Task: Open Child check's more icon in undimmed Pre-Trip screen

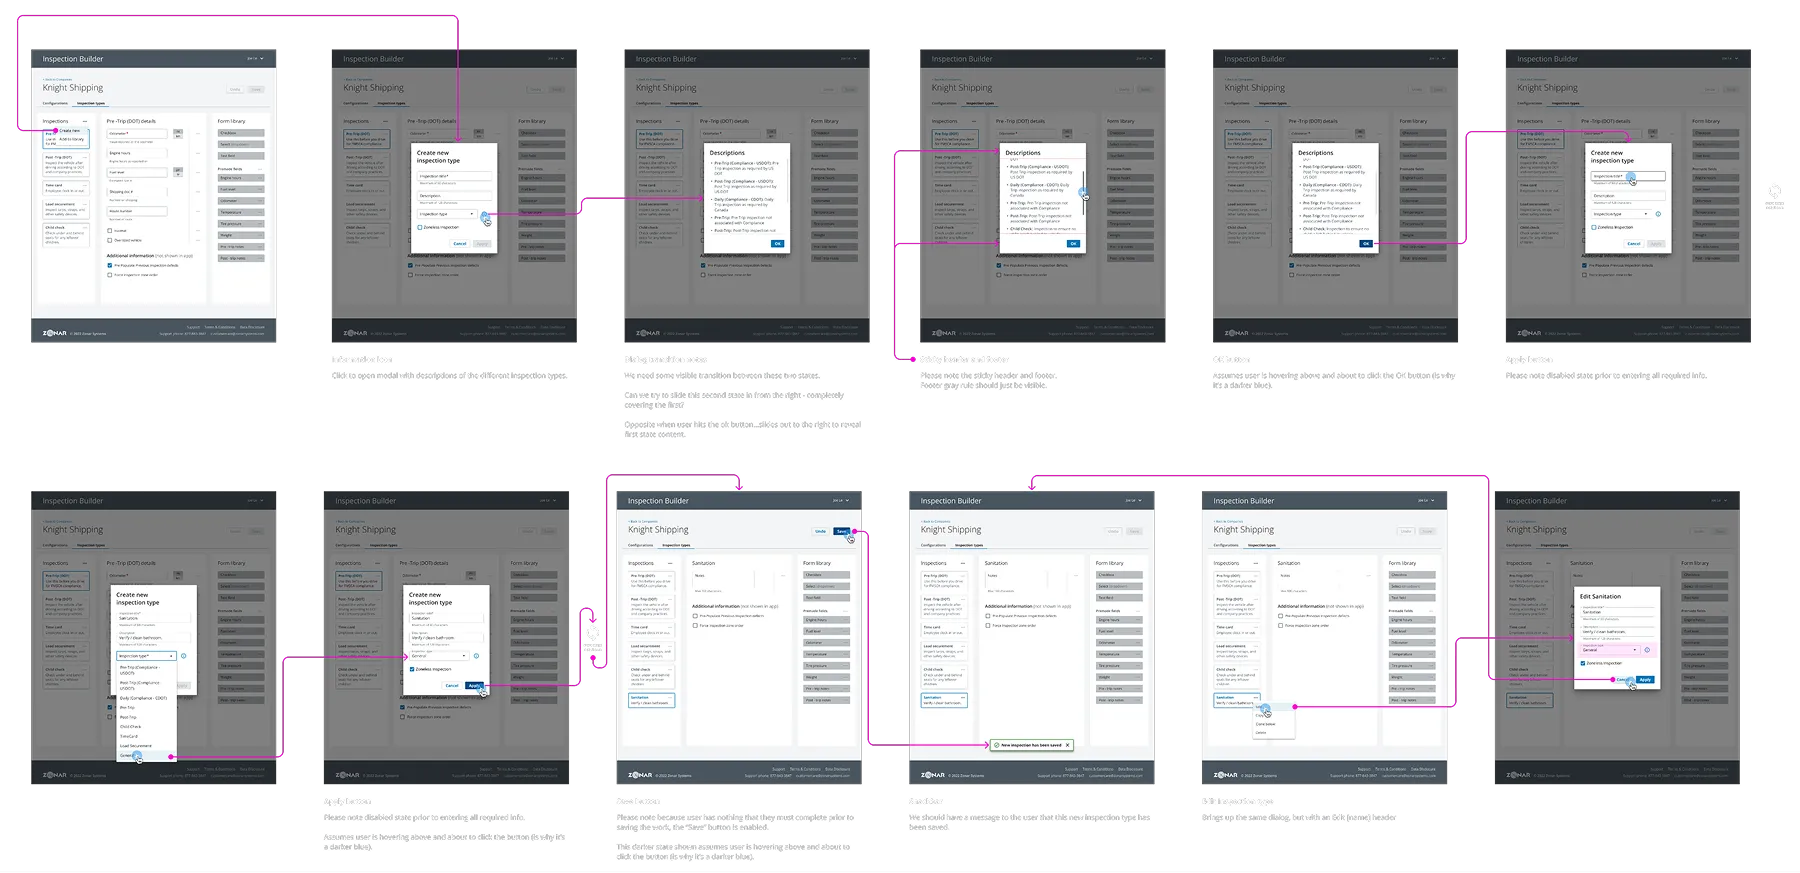Action: point(85,227)
